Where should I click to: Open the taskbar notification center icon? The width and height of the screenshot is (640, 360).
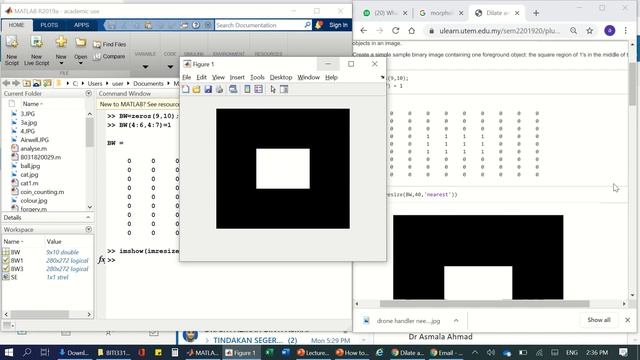(x=624, y=352)
